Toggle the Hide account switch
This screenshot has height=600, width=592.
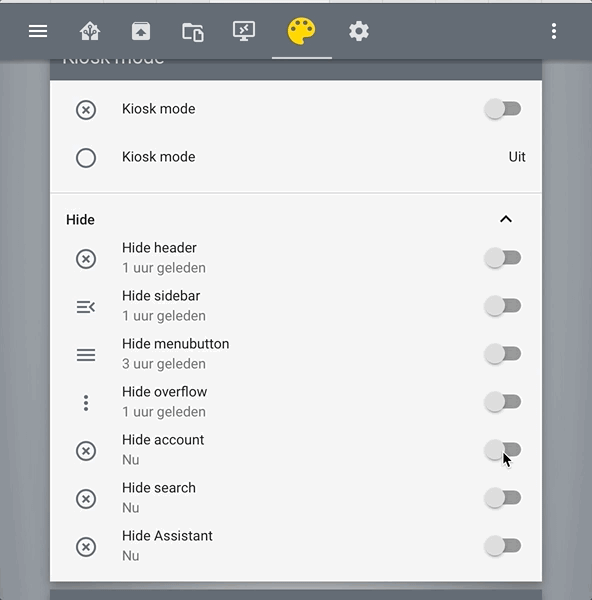coord(502,450)
